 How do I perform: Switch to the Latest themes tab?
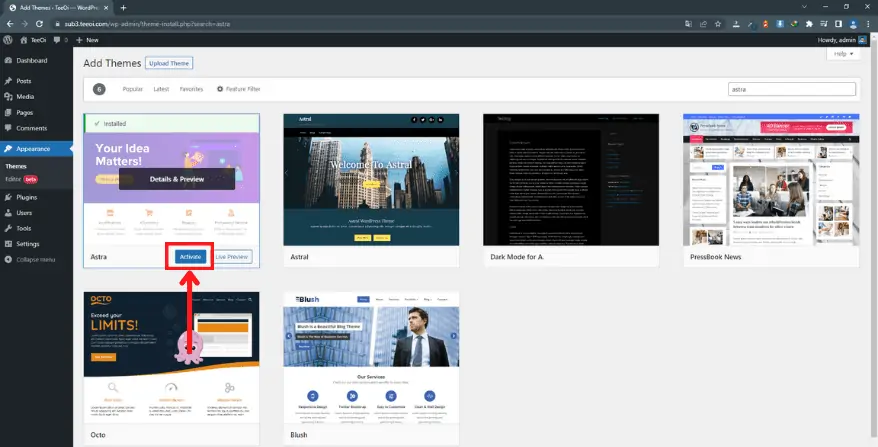(x=161, y=89)
